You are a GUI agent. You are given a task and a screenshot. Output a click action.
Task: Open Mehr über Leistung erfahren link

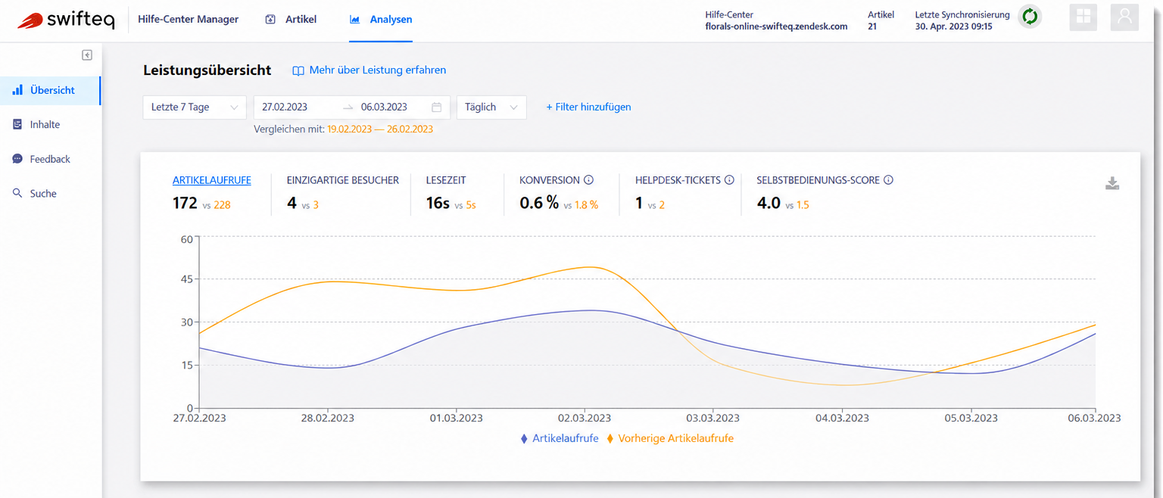378,71
